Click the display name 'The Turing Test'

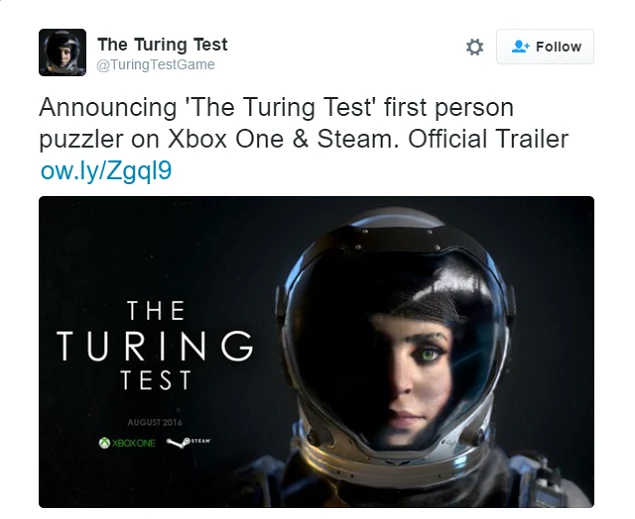pyautogui.click(x=162, y=45)
